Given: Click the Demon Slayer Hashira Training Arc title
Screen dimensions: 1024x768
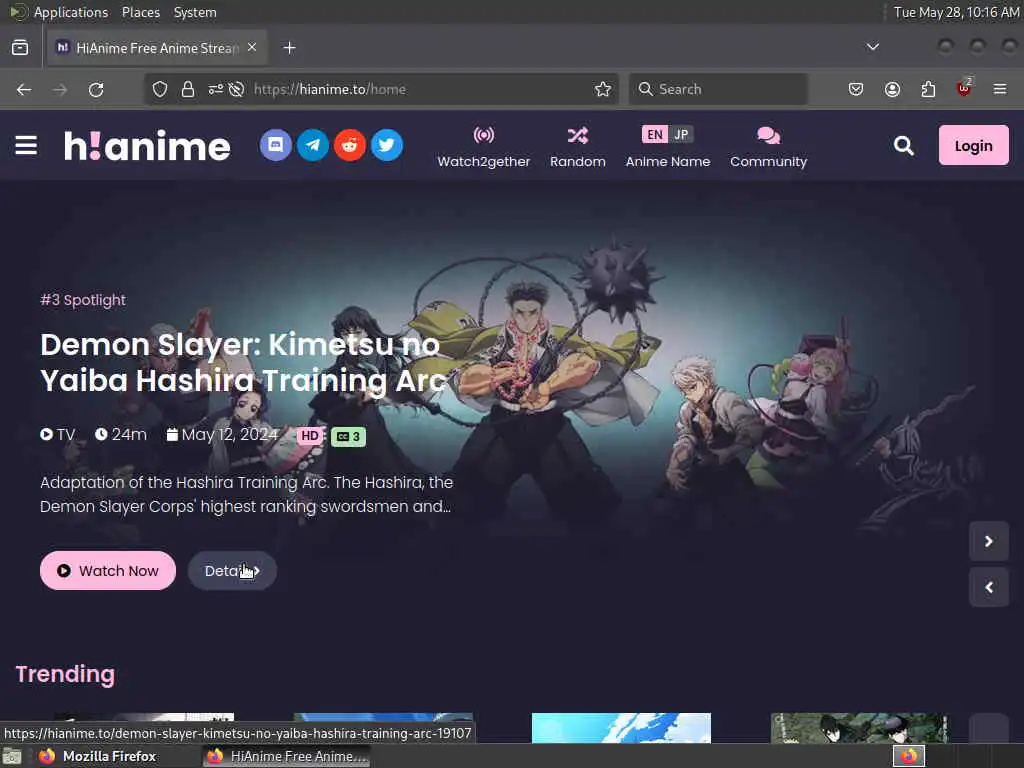Looking at the screenshot, I should pos(243,362).
